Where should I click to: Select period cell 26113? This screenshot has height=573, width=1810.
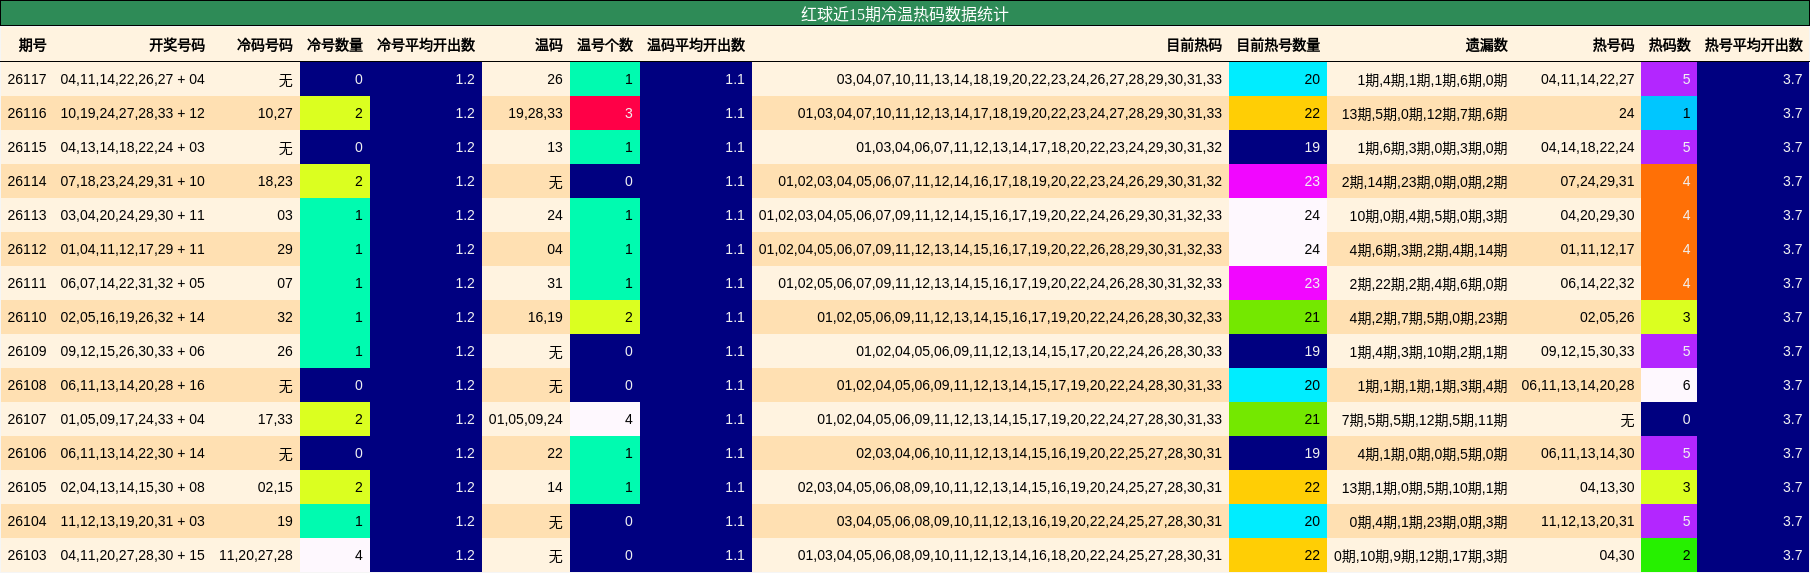click(27, 215)
